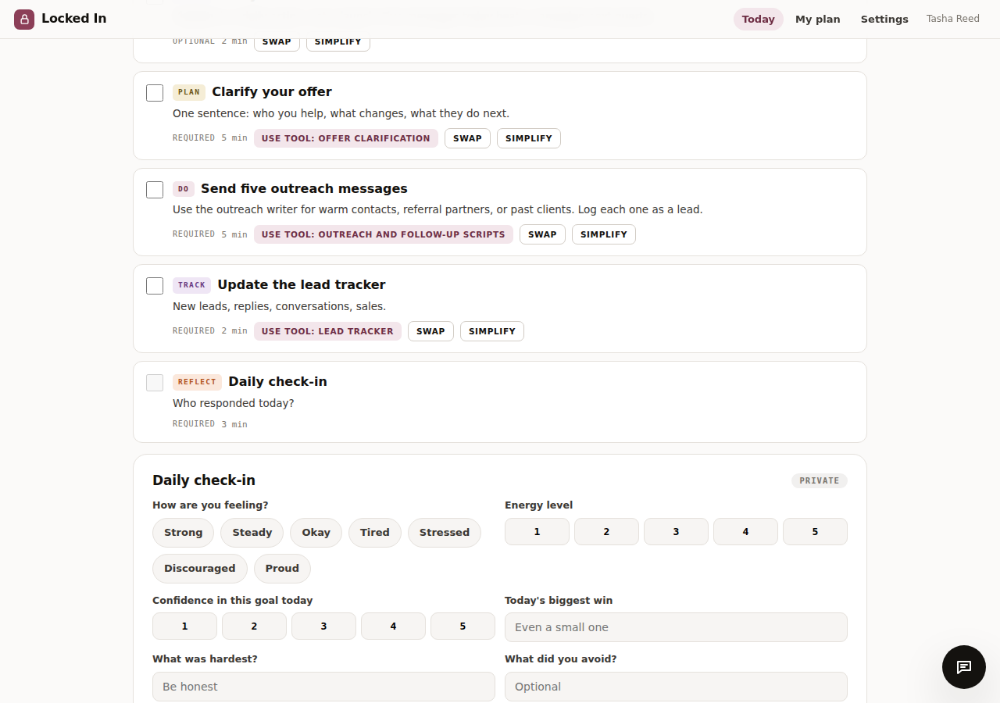This screenshot has width=1000, height=704.
Task: Open Use Tool: Outreach and Follow-up Scripts
Action: pos(383,235)
